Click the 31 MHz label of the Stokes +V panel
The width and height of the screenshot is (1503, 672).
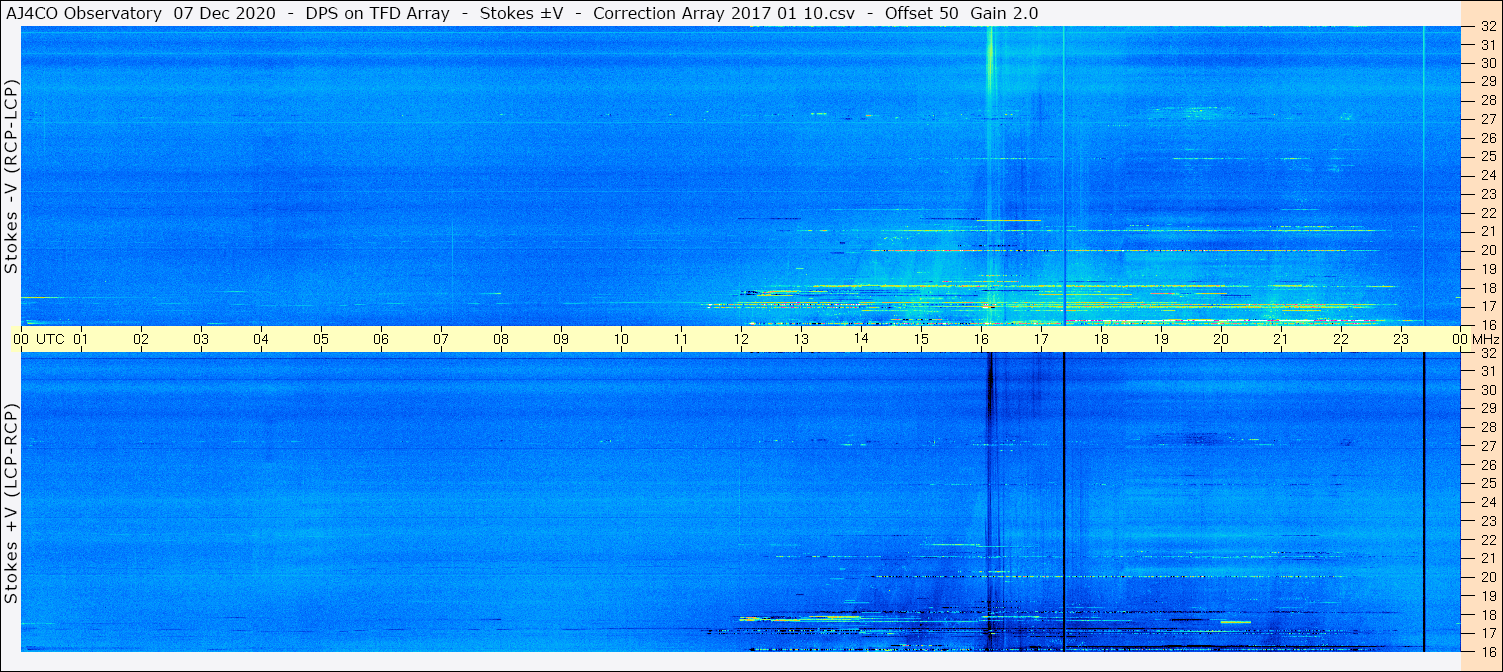click(1487, 372)
